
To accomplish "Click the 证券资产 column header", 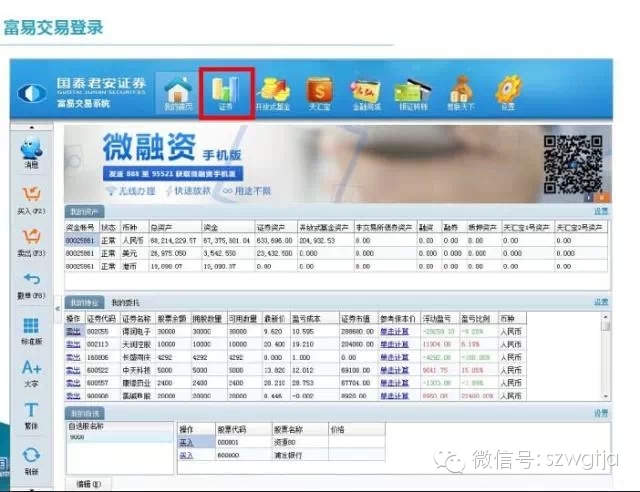I will (276, 227).
